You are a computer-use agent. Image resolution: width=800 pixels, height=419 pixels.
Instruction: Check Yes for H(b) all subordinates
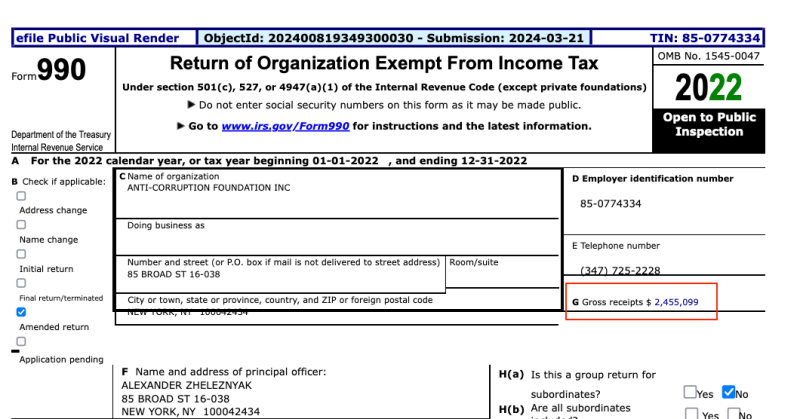coord(690,414)
